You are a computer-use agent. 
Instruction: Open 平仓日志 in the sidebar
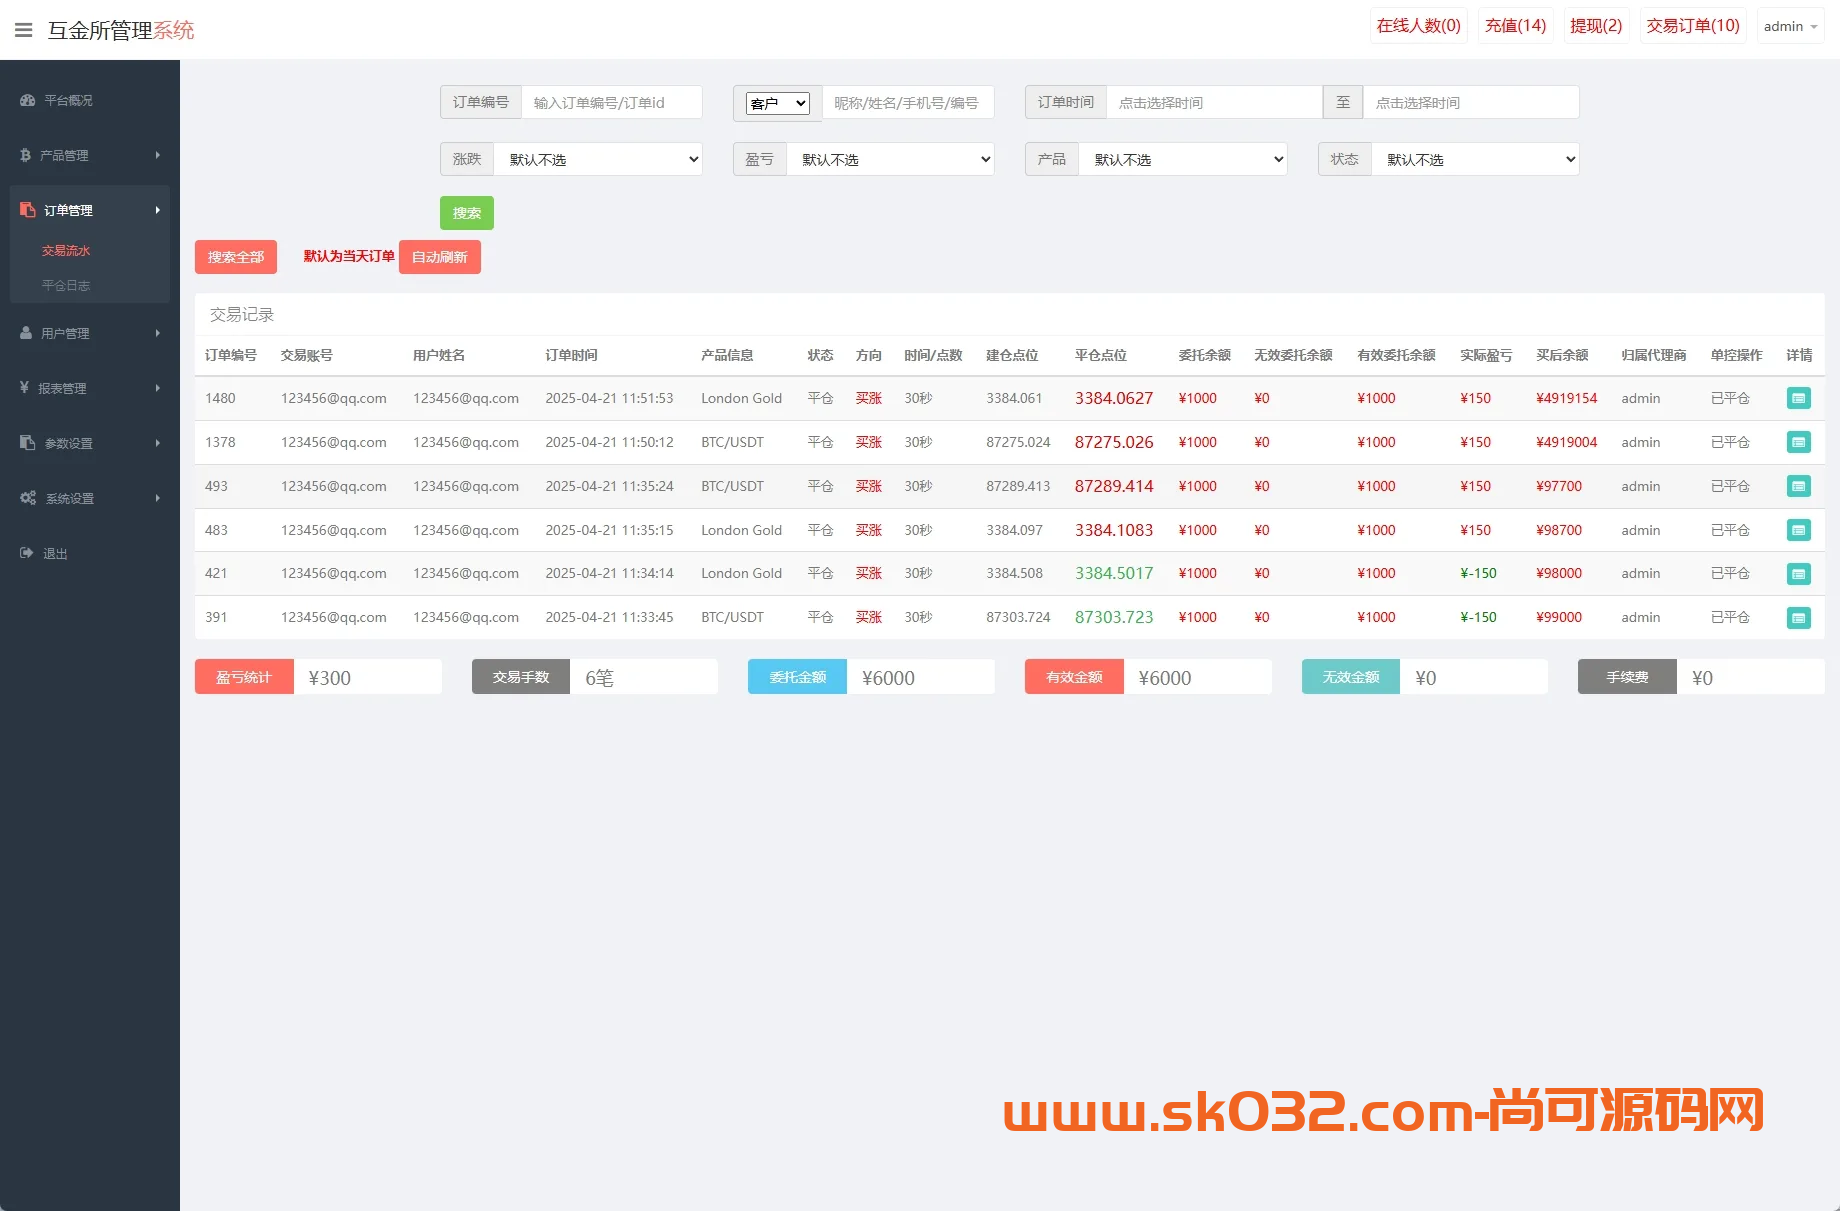pyautogui.click(x=66, y=285)
